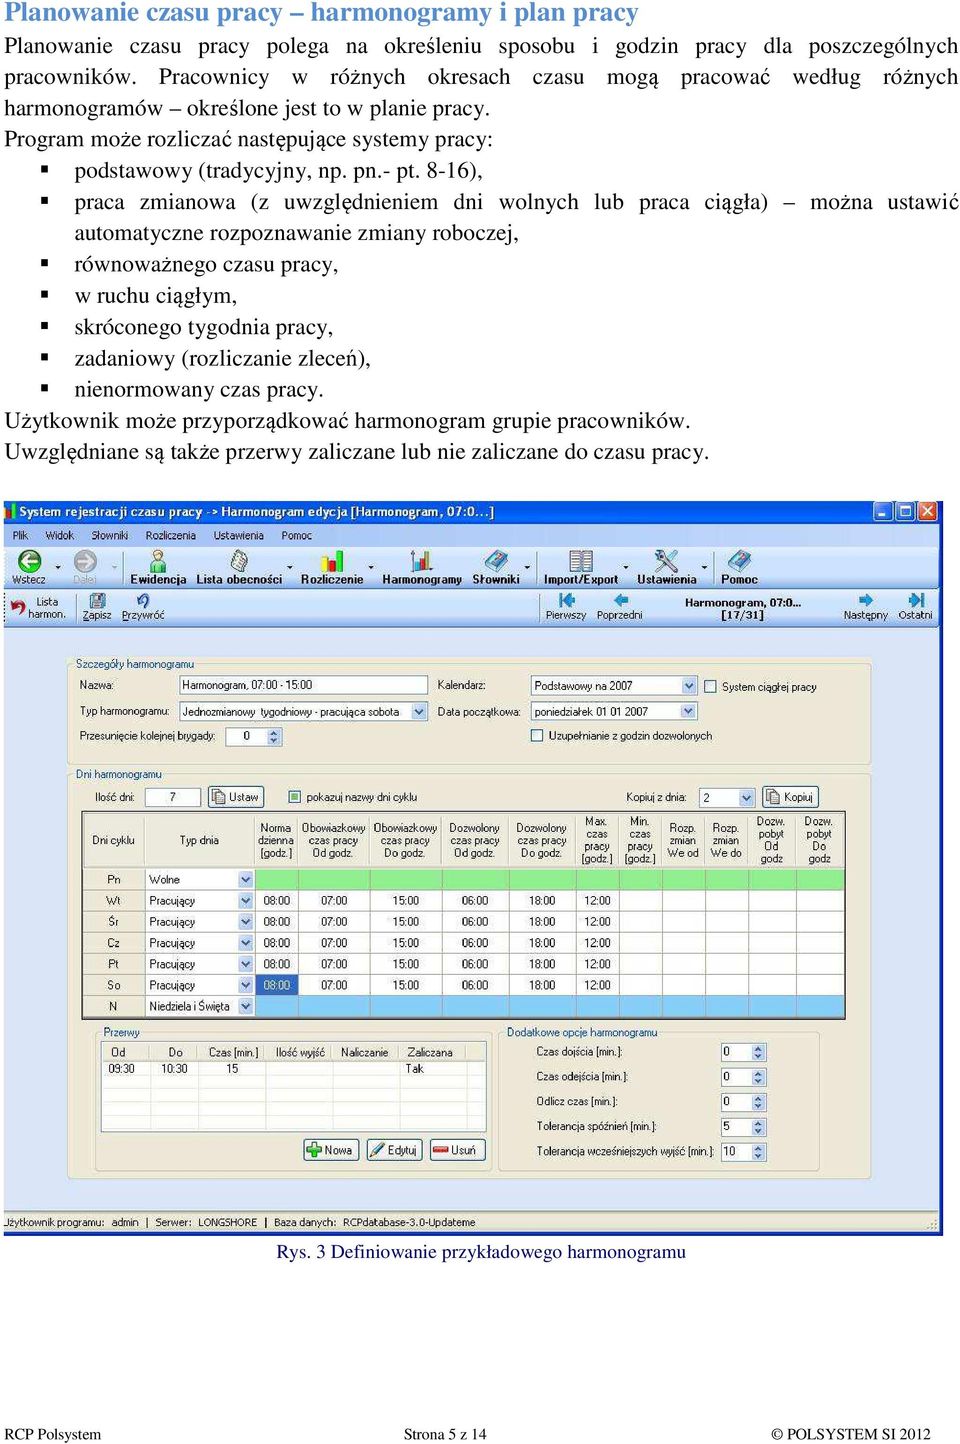
Task: Open the Pomoc help icon
Action: point(739,561)
